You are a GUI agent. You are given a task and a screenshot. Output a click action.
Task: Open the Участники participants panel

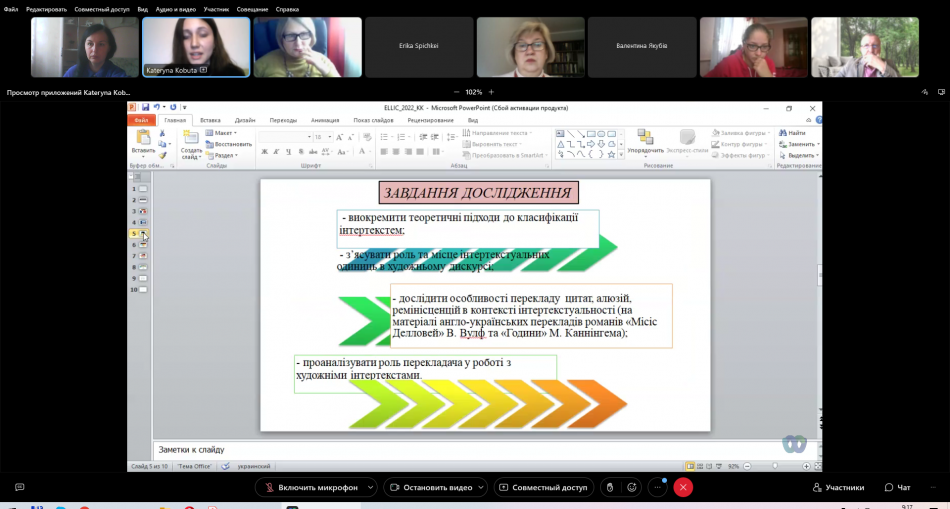(x=837, y=487)
